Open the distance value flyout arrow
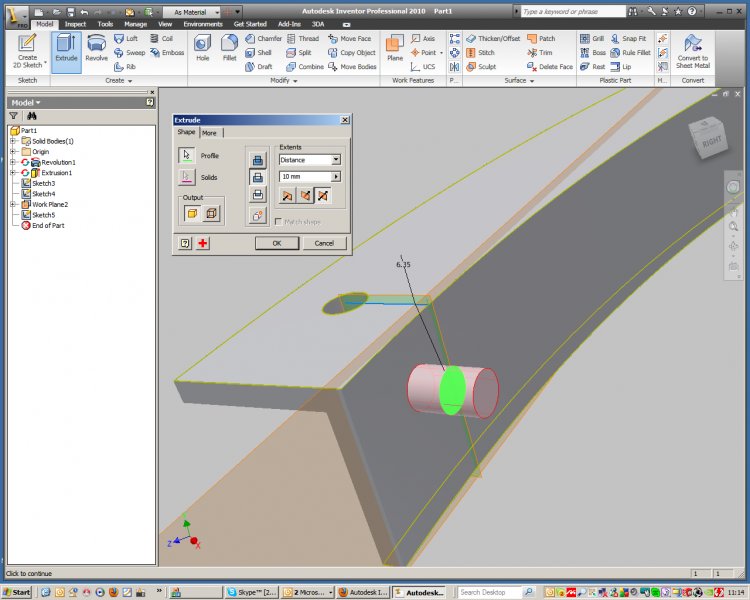Viewport: 750px width, 600px height. tap(336, 177)
